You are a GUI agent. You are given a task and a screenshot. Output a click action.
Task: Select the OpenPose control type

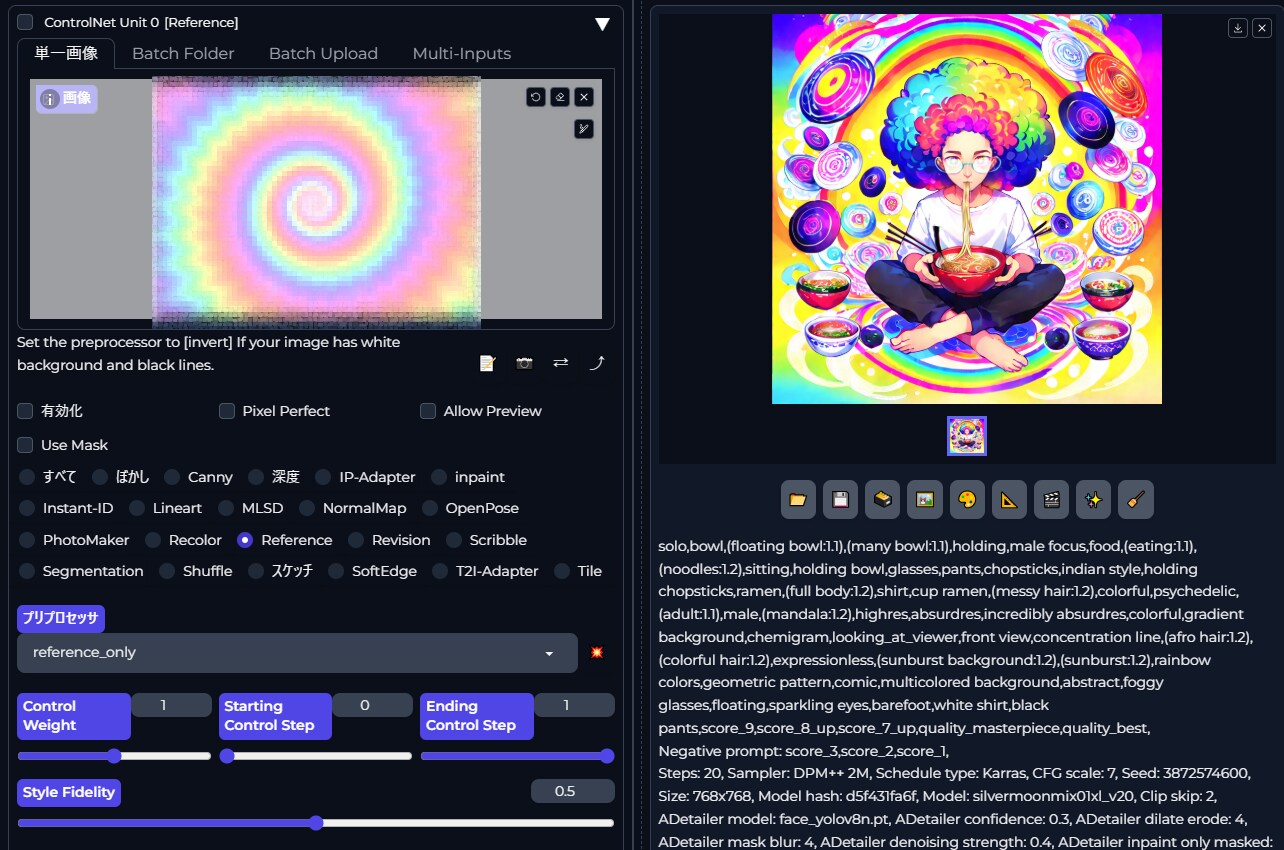click(430, 508)
